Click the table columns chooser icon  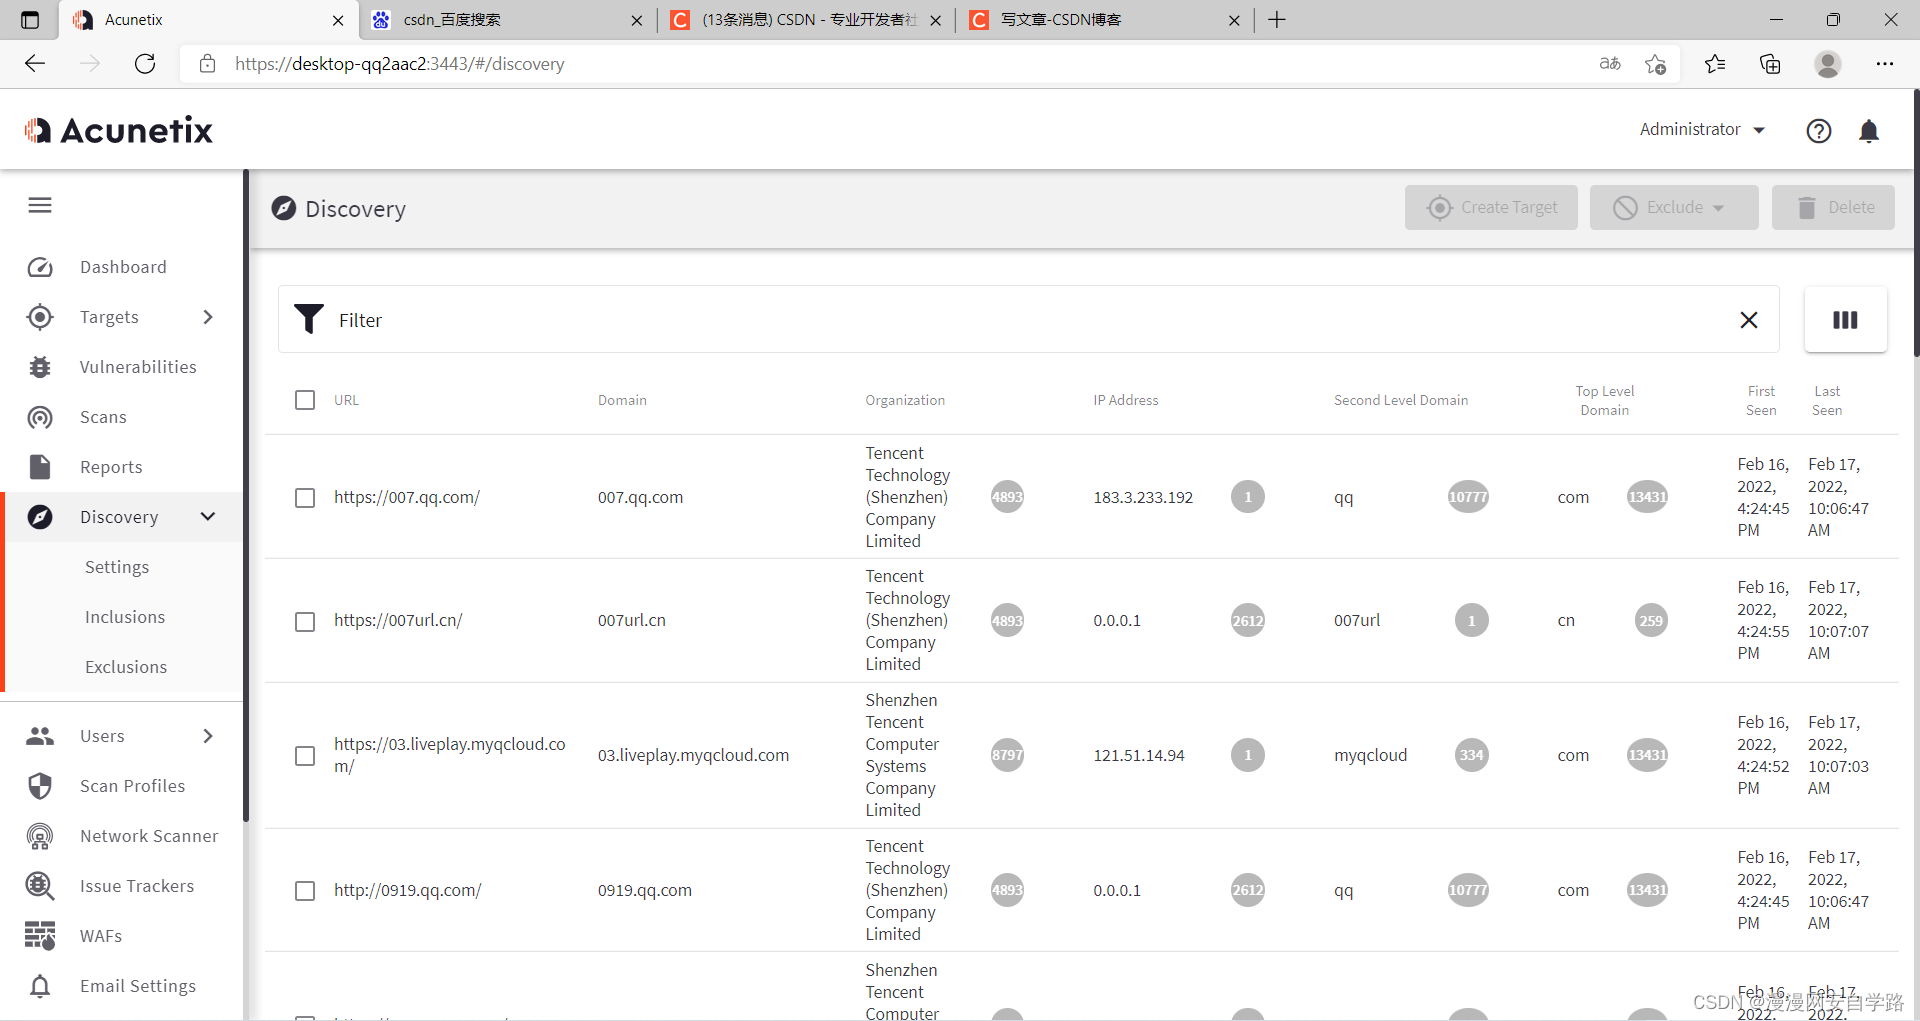[x=1845, y=320]
